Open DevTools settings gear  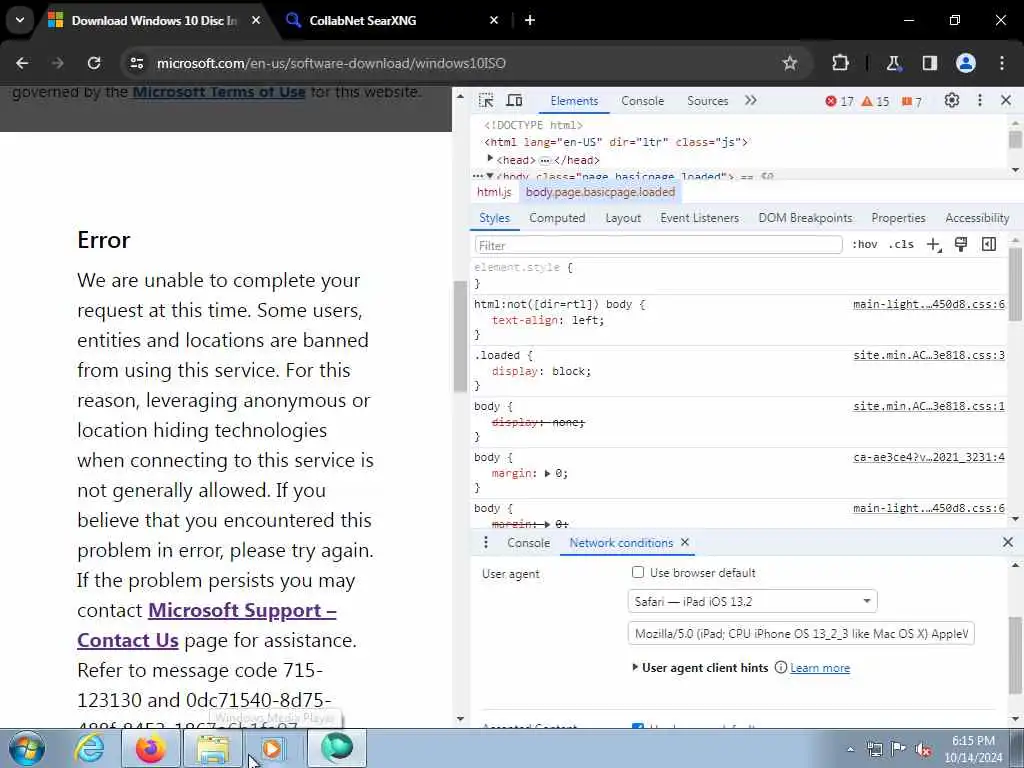pyautogui.click(x=952, y=101)
